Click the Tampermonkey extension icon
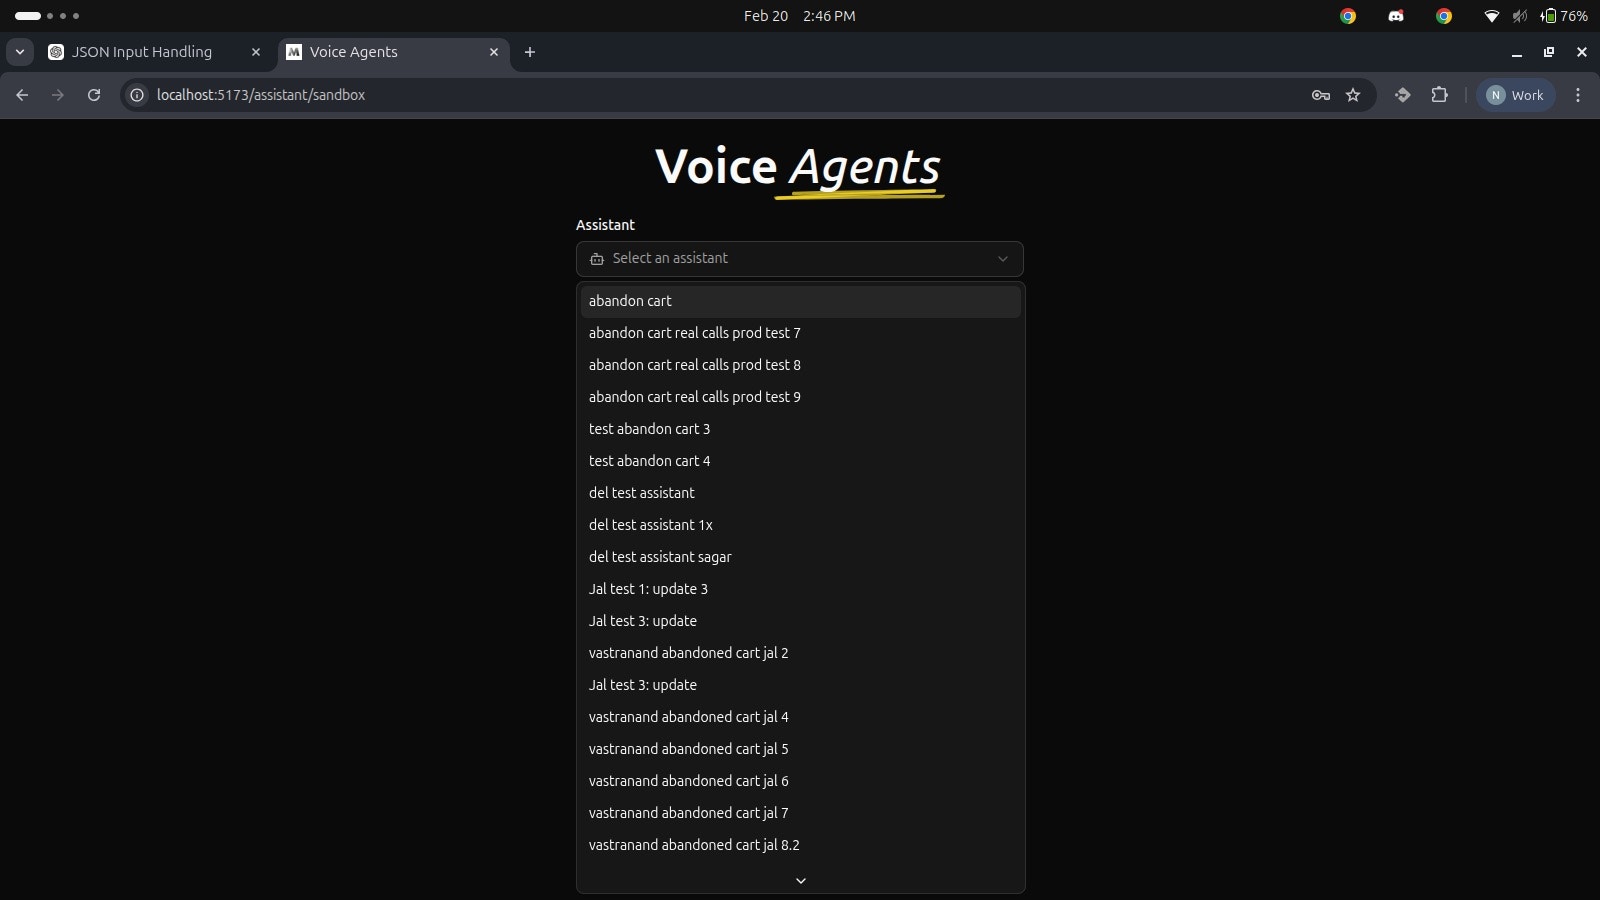1600x900 pixels. (x=1403, y=95)
